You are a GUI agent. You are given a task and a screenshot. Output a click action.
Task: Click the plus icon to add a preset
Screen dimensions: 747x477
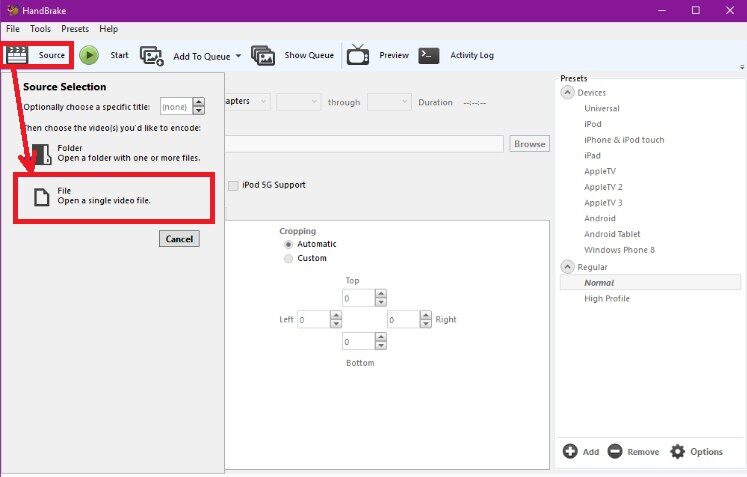coord(570,451)
